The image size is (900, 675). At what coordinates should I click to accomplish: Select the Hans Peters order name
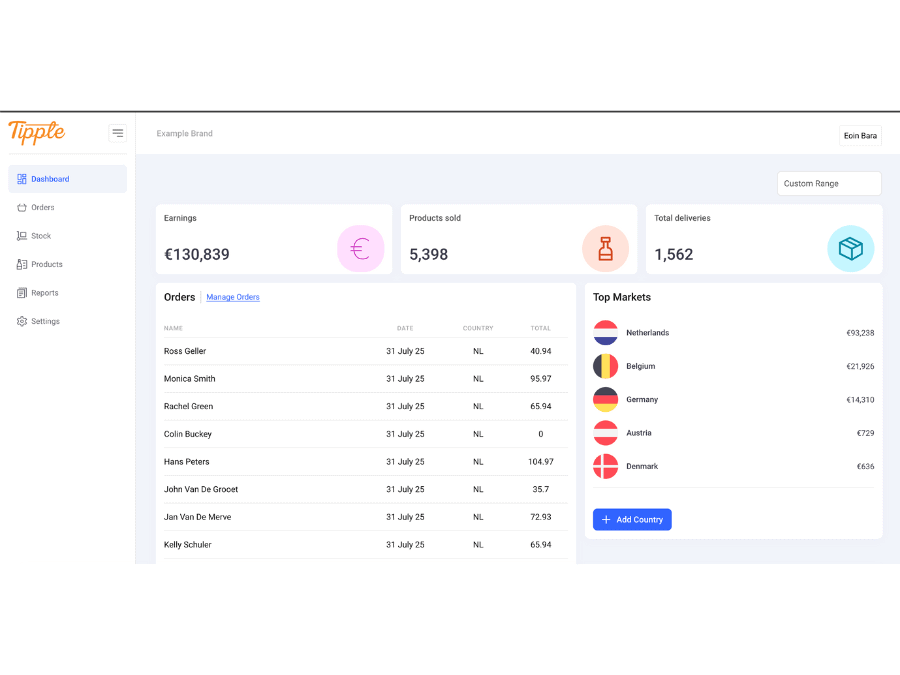pyautogui.click(x=187, y=462)
